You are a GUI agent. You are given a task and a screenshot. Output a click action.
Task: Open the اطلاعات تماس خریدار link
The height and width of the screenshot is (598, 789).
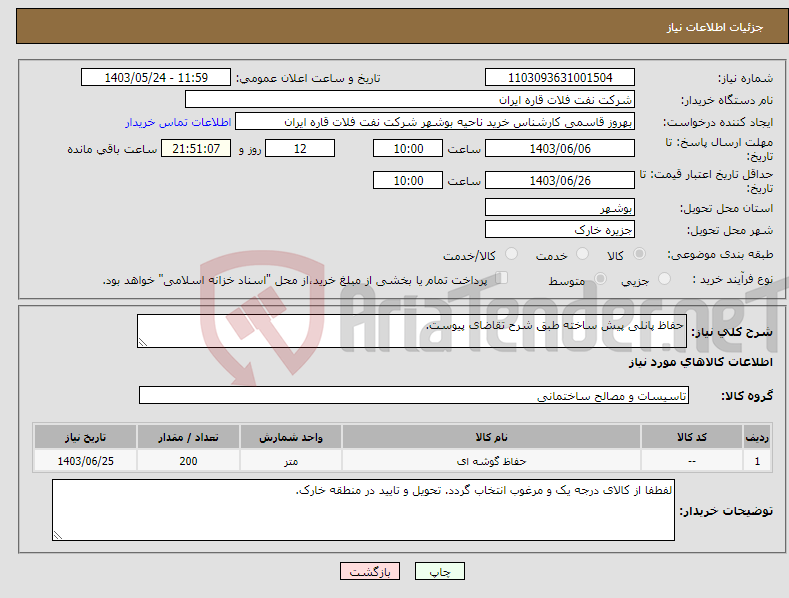point(178,122)
